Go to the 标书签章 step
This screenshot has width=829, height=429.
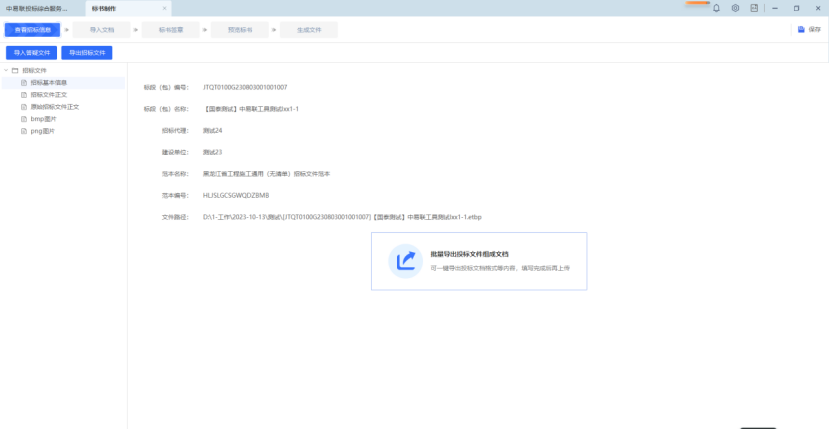point(170,30)
